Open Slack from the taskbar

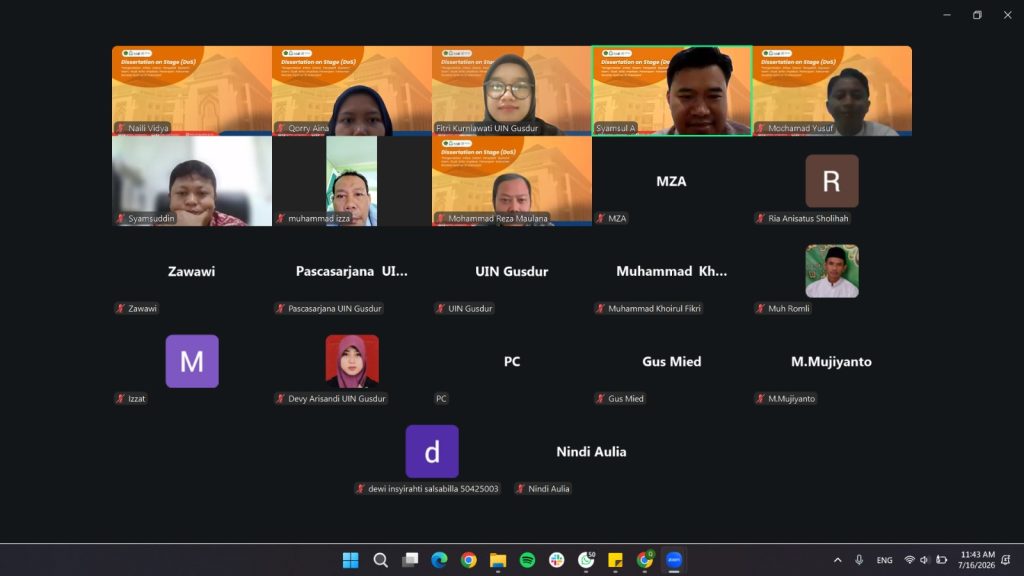click(x=556, y=560)
